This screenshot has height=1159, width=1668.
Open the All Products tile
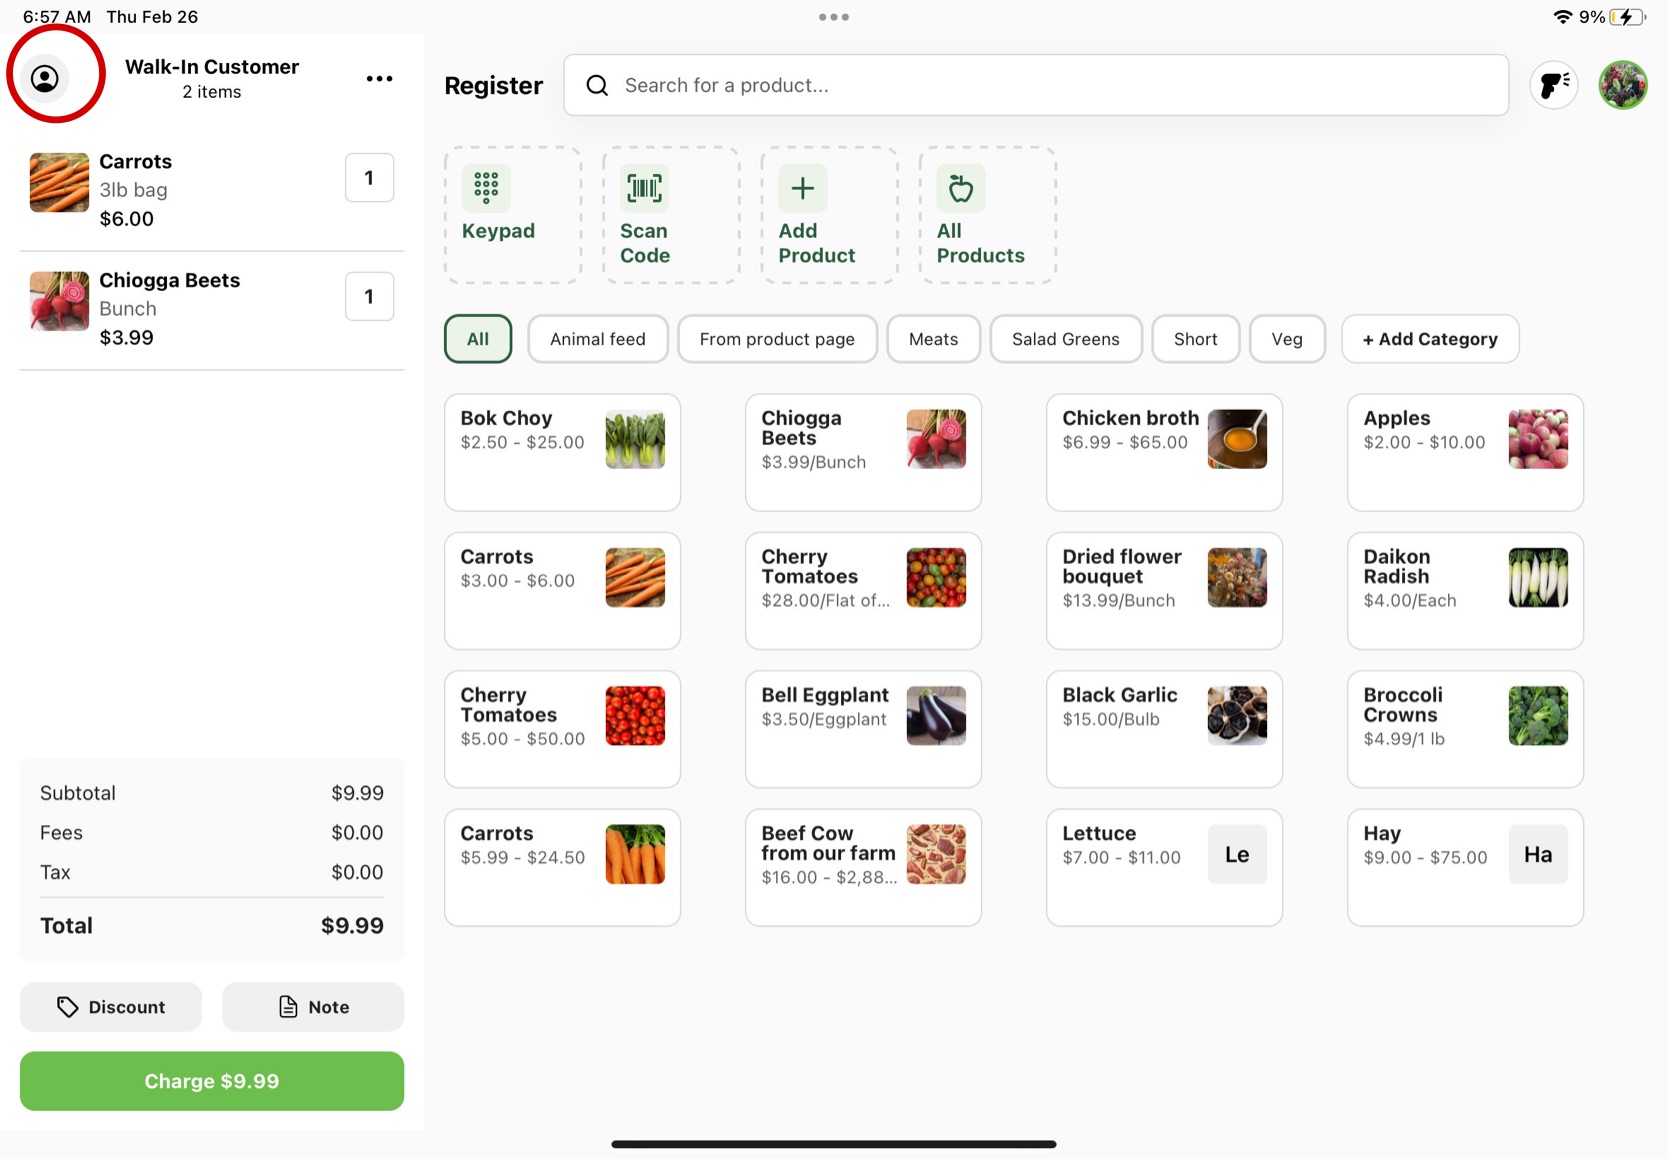986,215
